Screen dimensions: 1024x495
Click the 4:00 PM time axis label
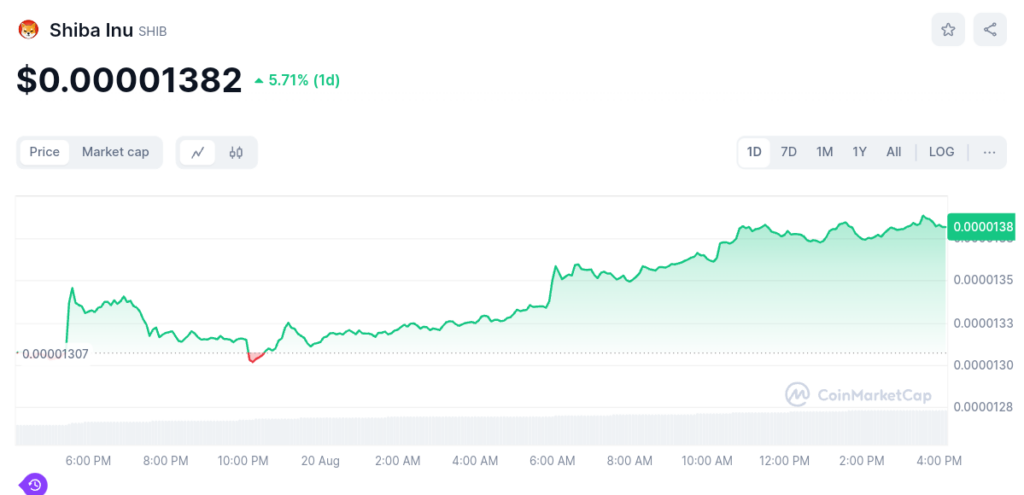pyautogui.click(x=939, y=461)
